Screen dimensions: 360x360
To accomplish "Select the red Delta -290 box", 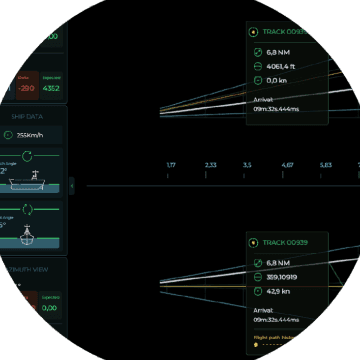I will pos(27,86).
